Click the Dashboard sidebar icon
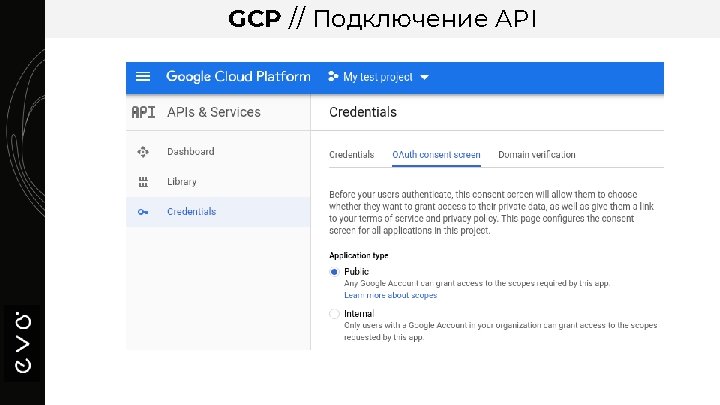Viewport: 720px width, 405px height. pos(143,152)
